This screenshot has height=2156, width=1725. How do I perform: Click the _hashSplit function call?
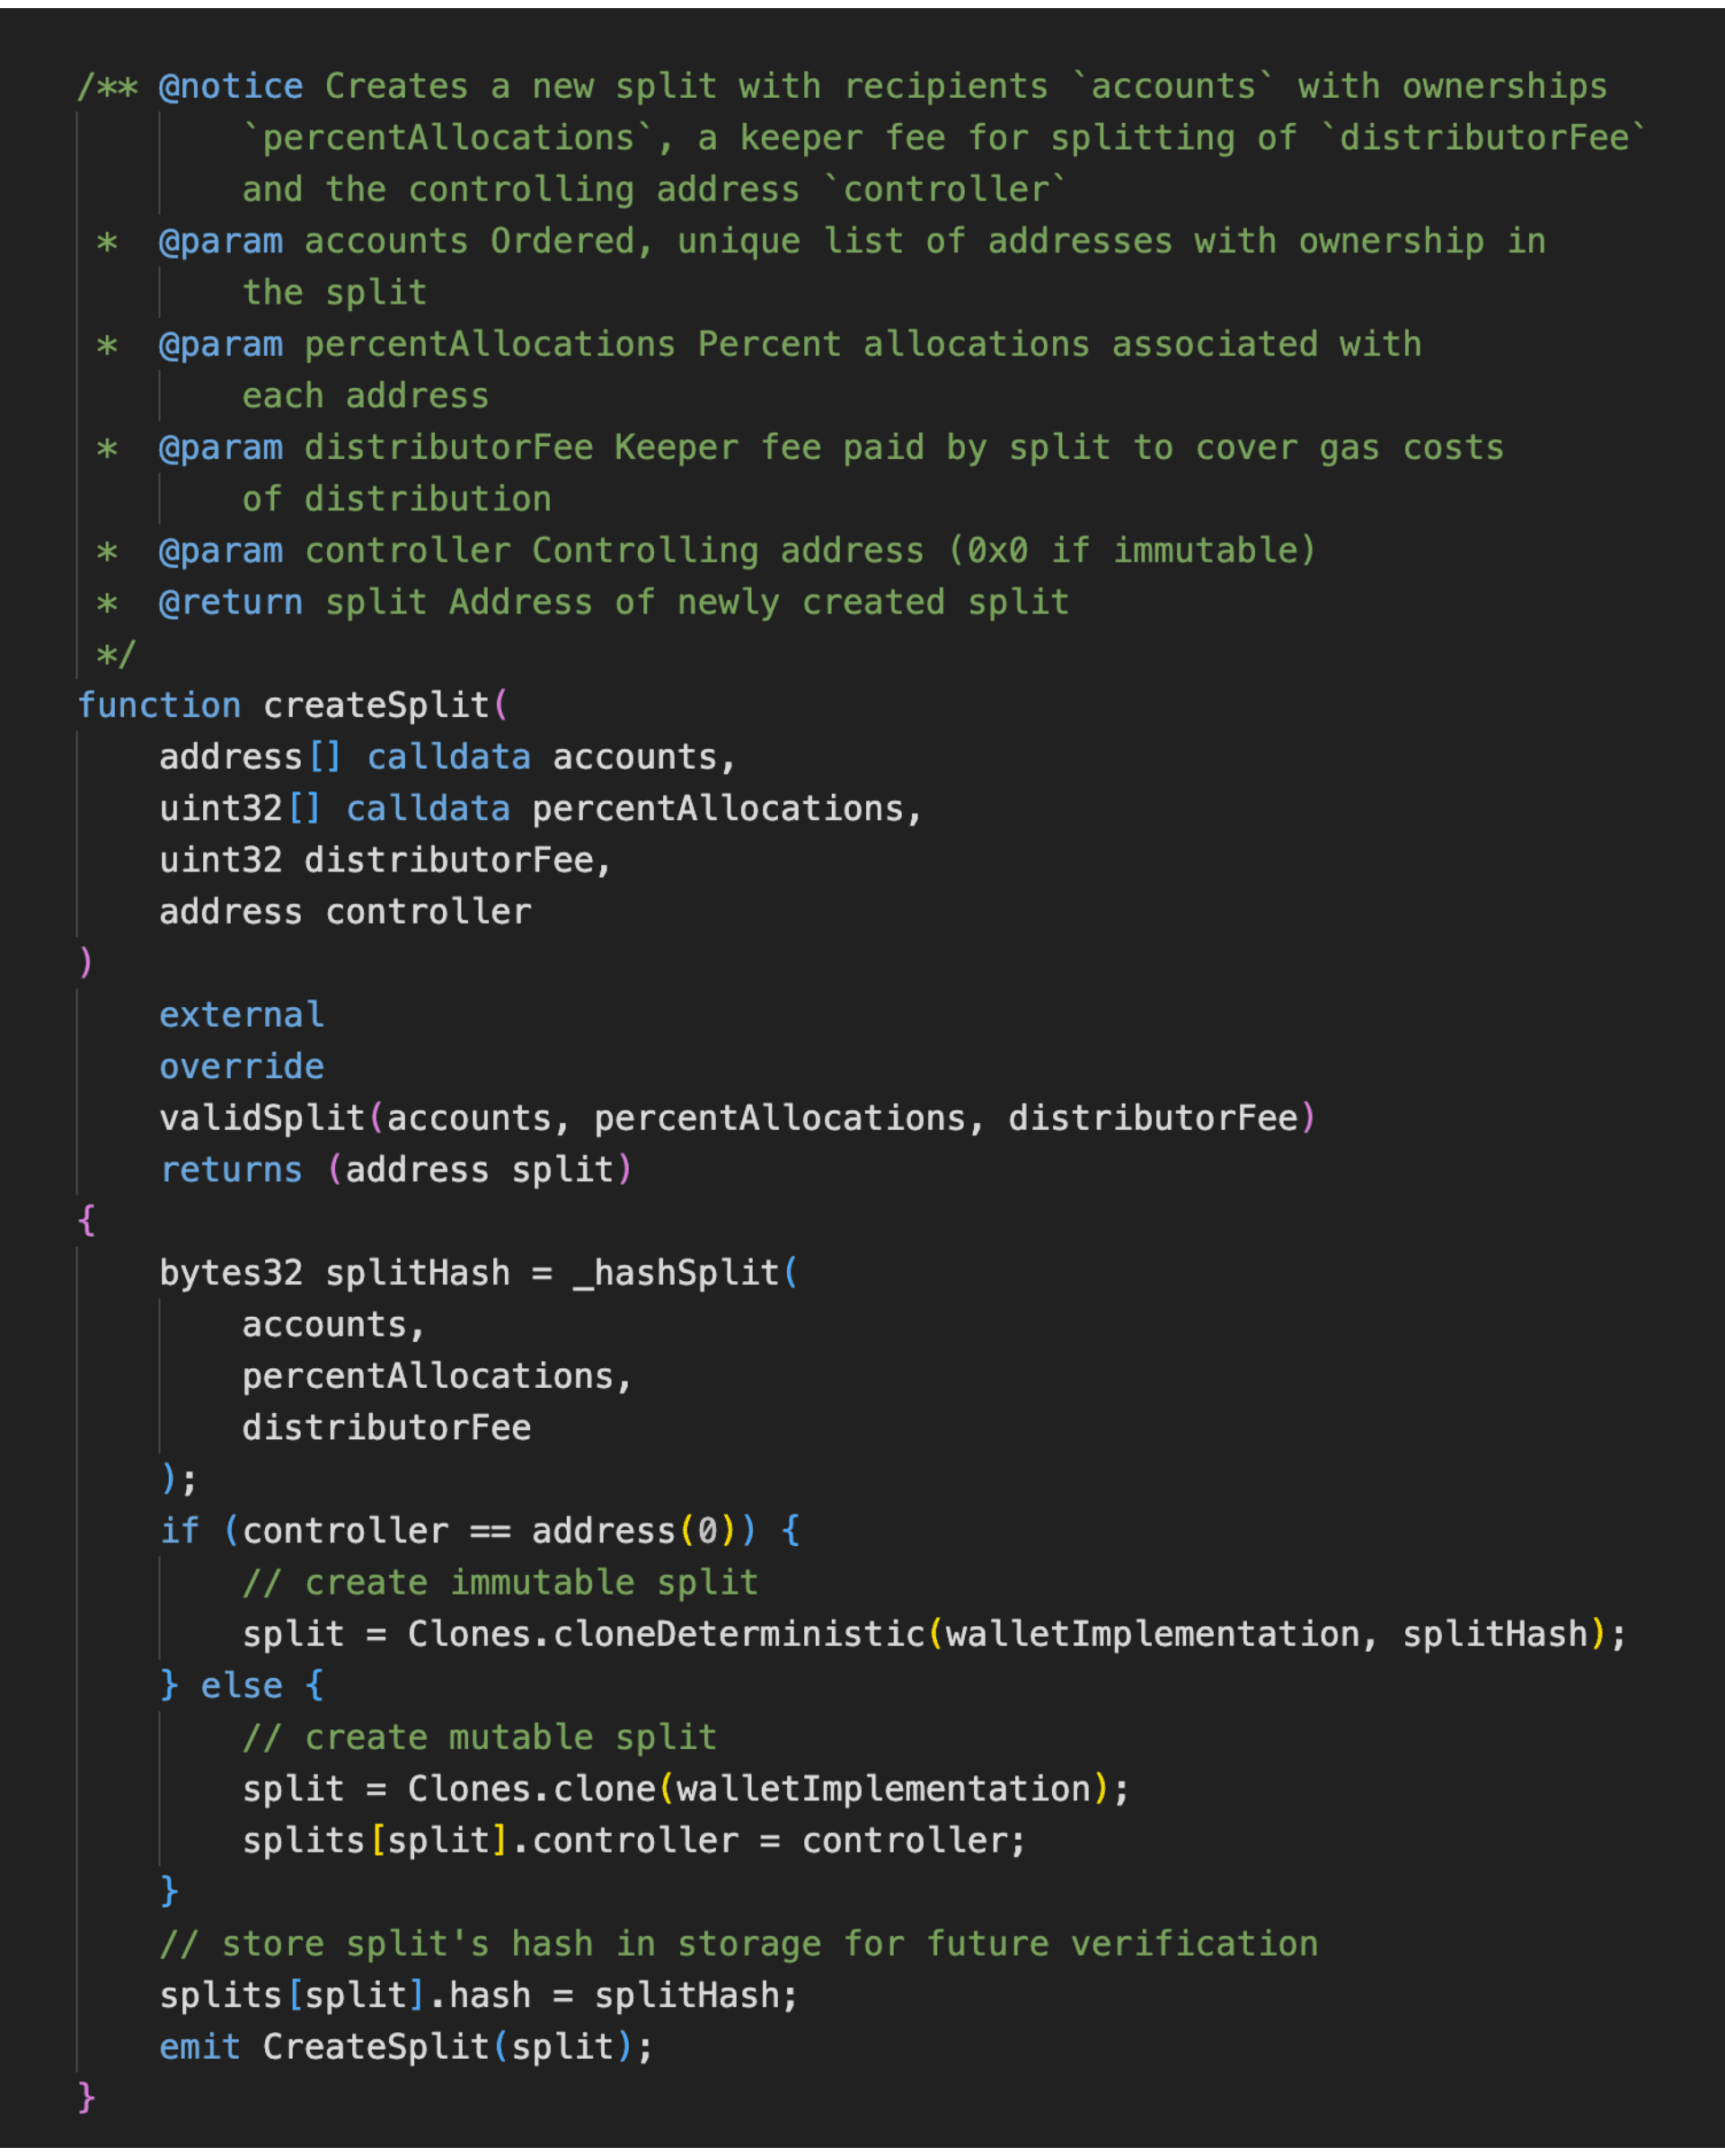pyautogui.click(x=676, y=1273)
